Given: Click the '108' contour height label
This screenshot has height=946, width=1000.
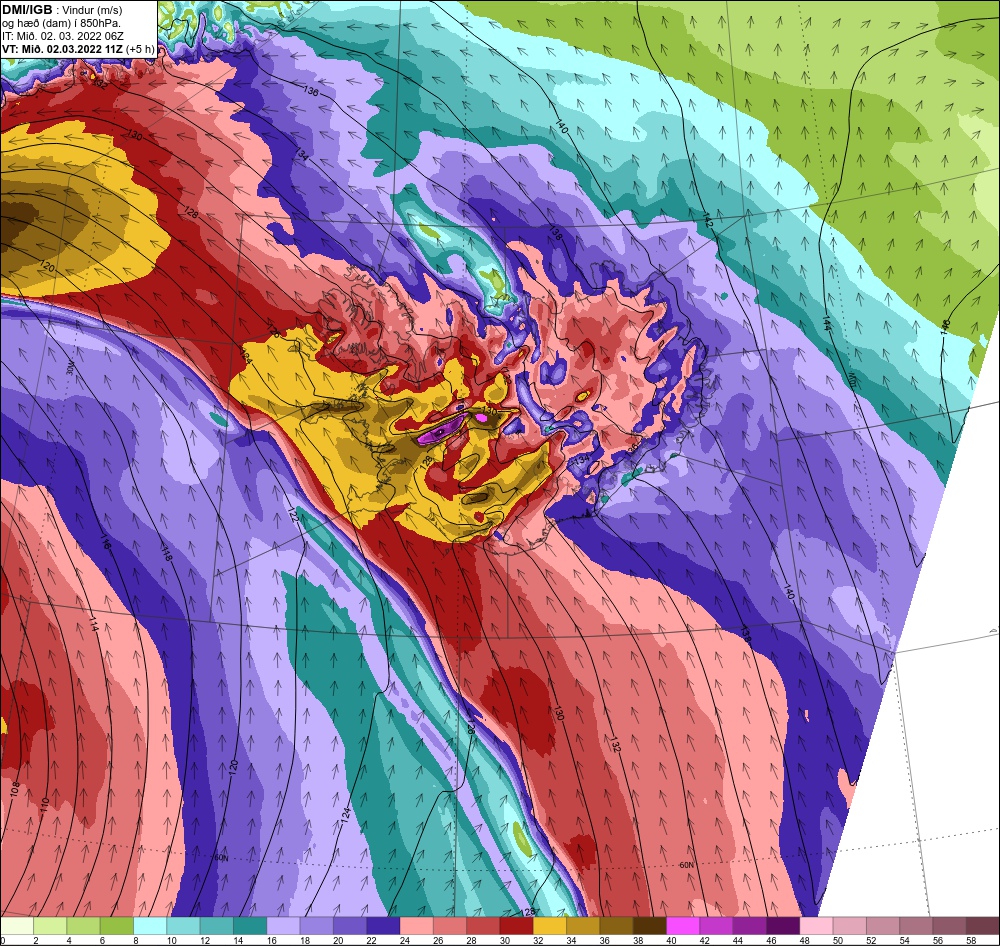Looking at the screenshot, I should click(x=15, y=790).
